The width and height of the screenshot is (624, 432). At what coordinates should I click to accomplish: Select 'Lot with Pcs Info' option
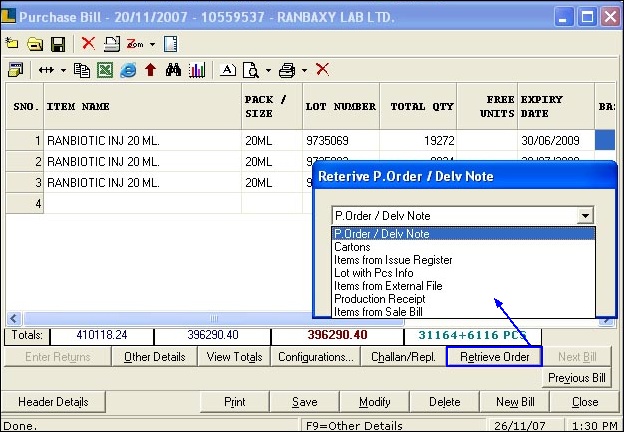tap(463, 273)
